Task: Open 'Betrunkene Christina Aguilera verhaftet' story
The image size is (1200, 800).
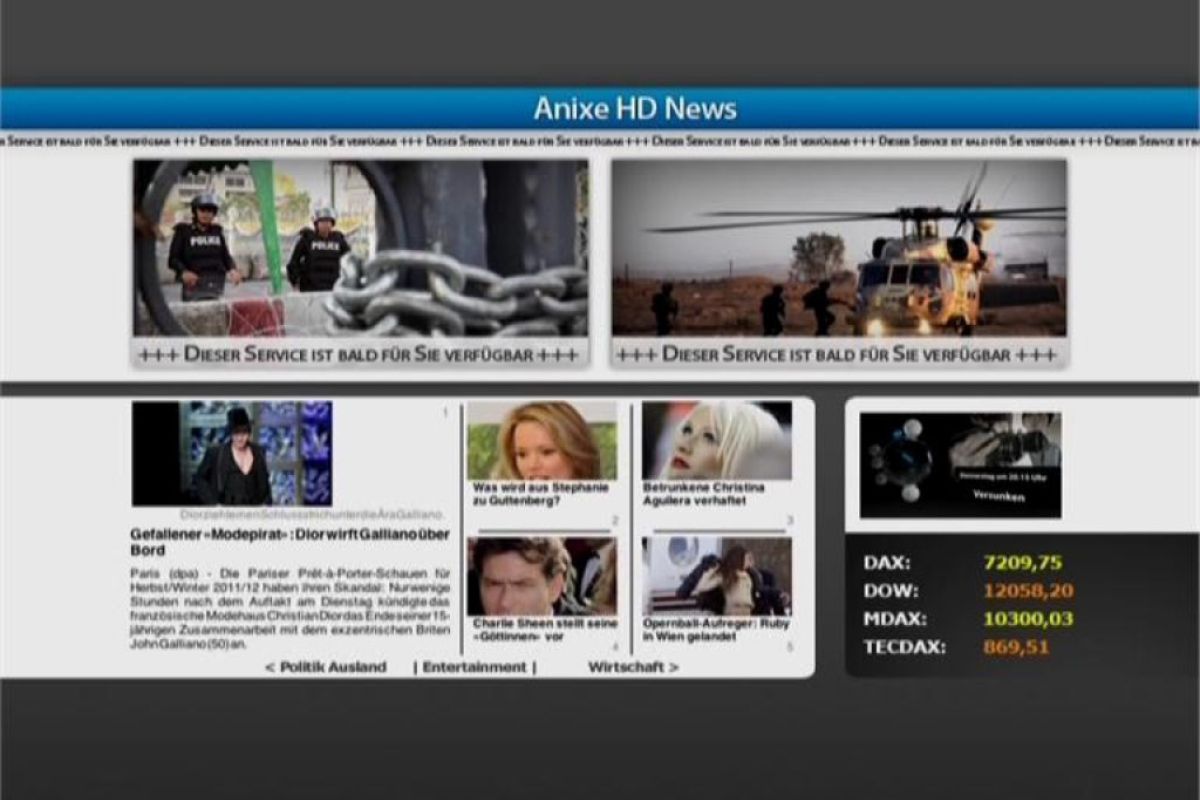Action: click(x=704, y=493)
